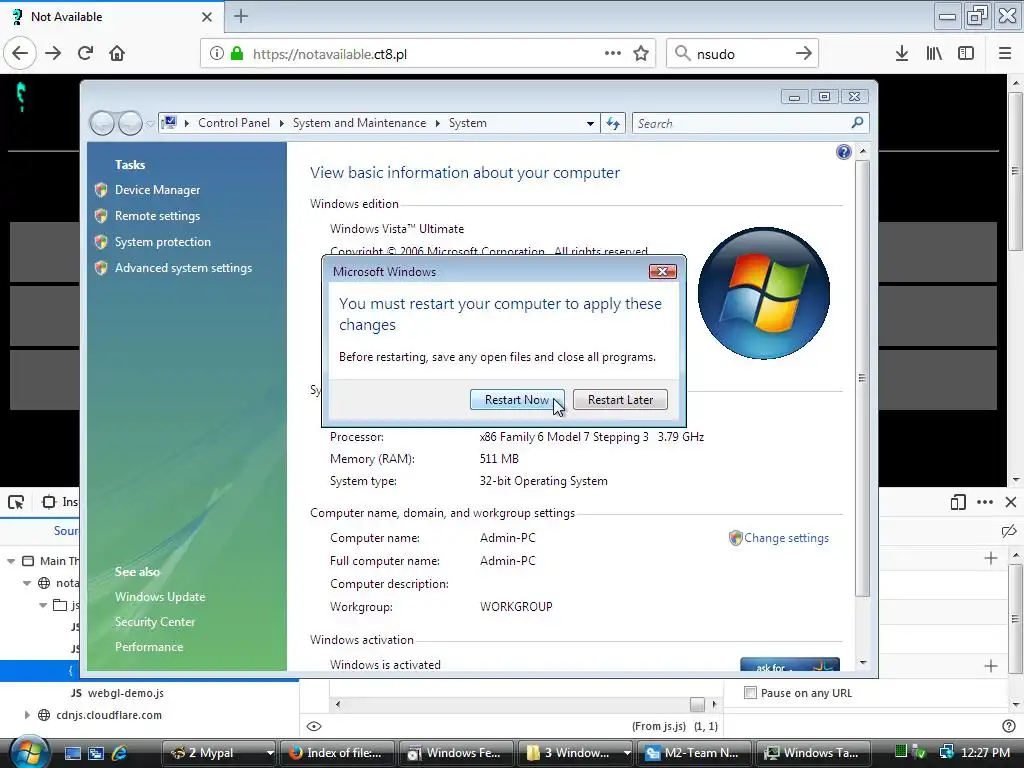1024x768 pixels.
Task: Open the browser home page
Action: (x=117, y=54)
